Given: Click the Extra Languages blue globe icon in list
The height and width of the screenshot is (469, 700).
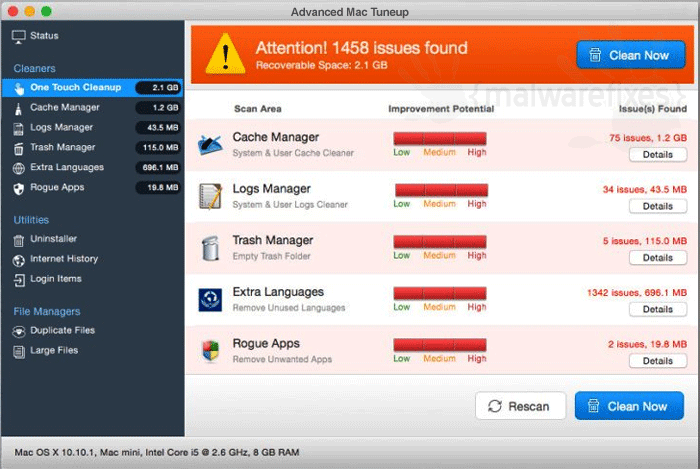Looking at the screenshot, I should [210, 299].
